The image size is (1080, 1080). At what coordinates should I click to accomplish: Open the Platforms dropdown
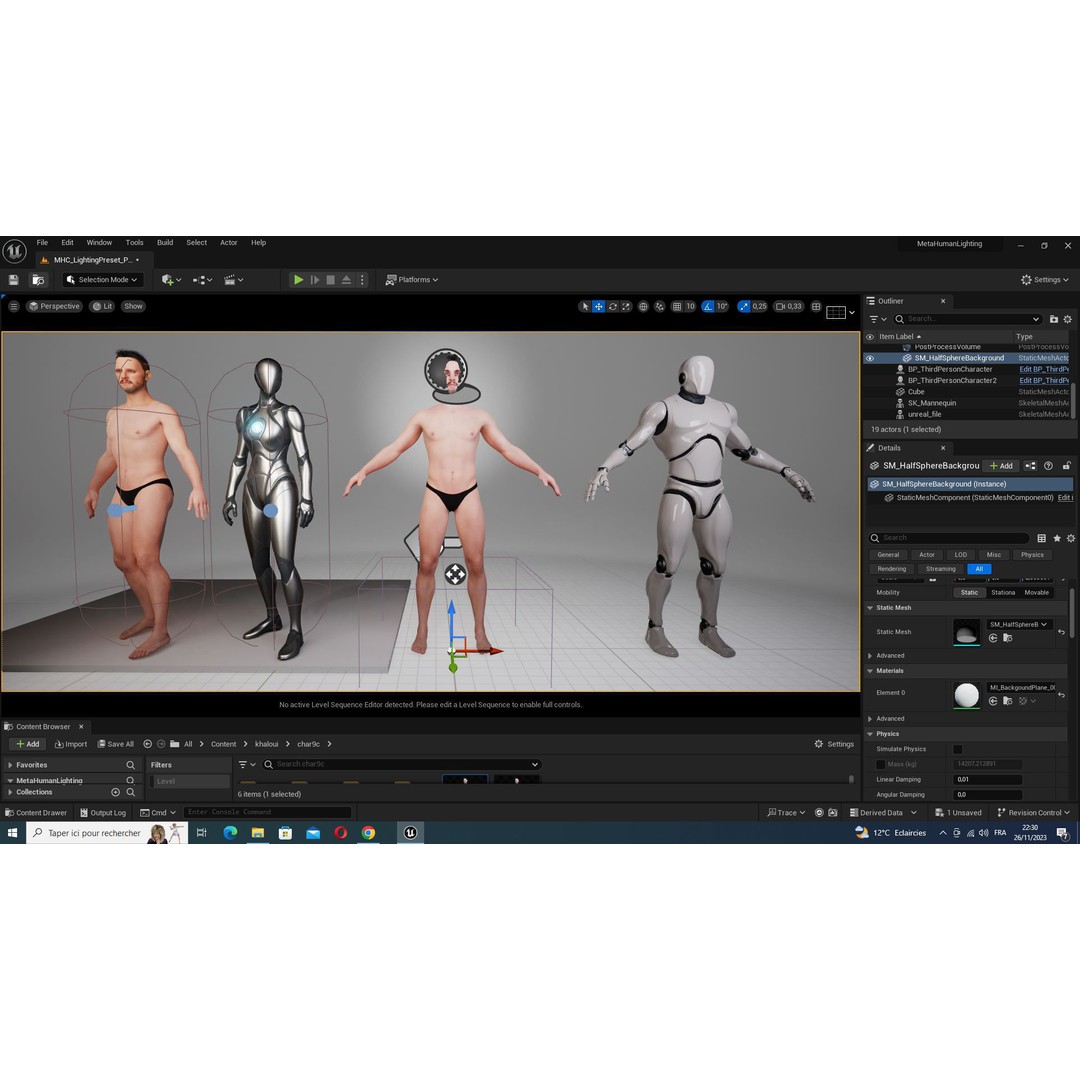pos(412,280)
